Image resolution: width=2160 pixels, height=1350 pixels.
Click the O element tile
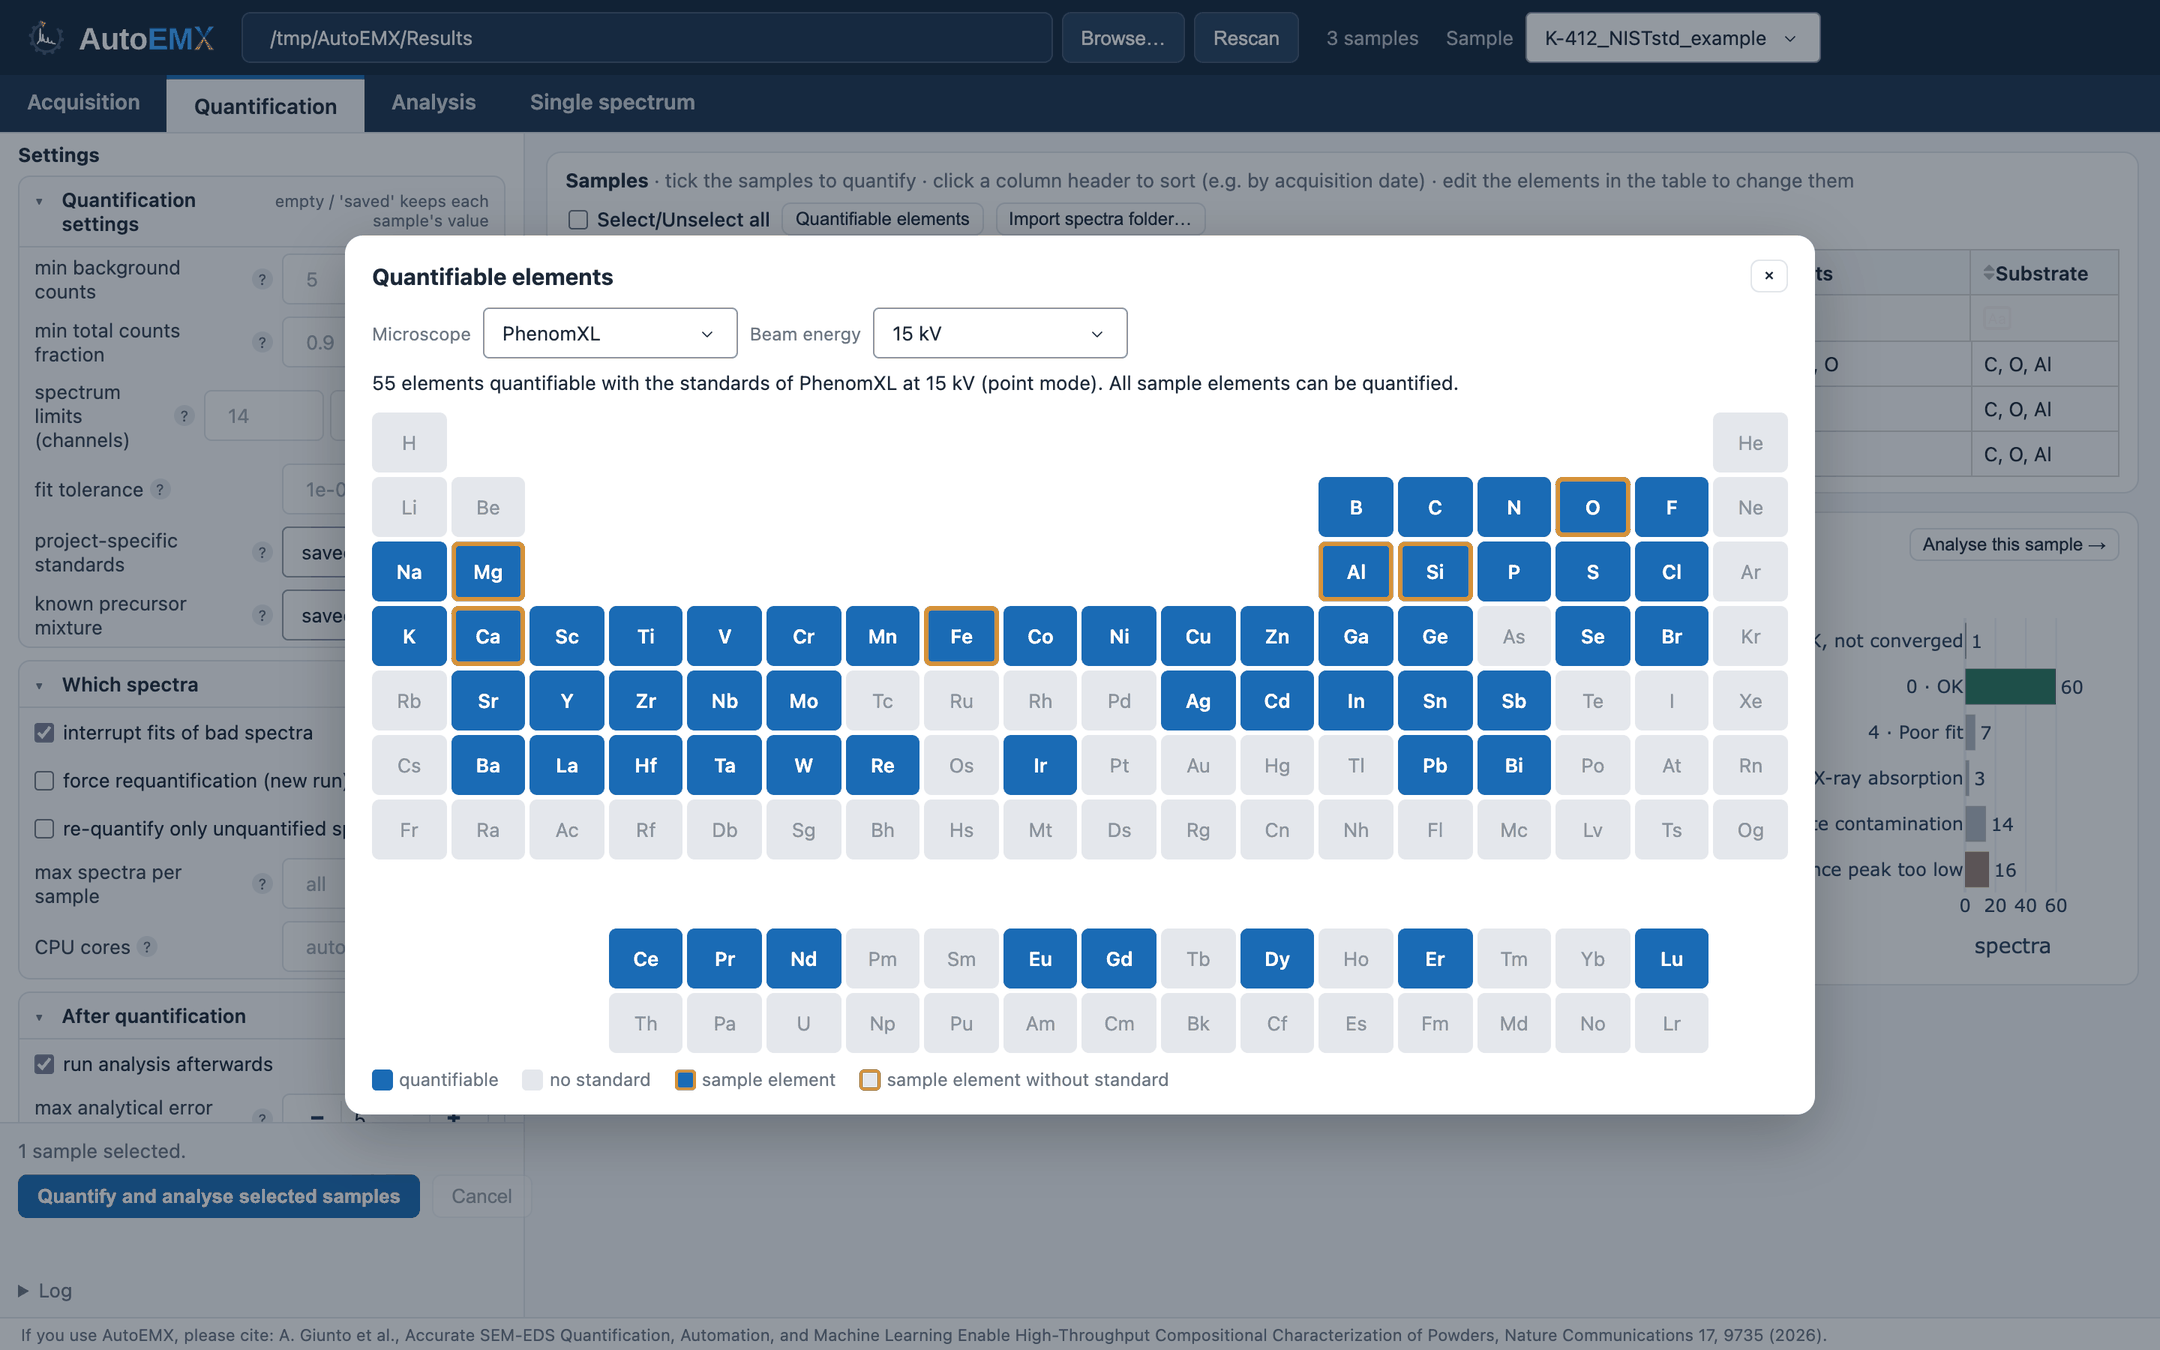1592,507
